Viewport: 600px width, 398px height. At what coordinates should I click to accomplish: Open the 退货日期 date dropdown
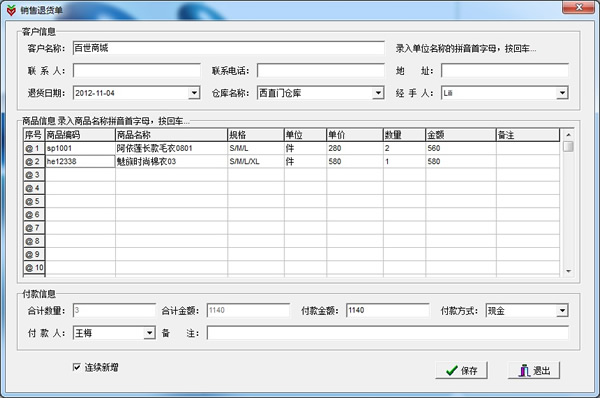pyautogui.click(x=194, y=93)
